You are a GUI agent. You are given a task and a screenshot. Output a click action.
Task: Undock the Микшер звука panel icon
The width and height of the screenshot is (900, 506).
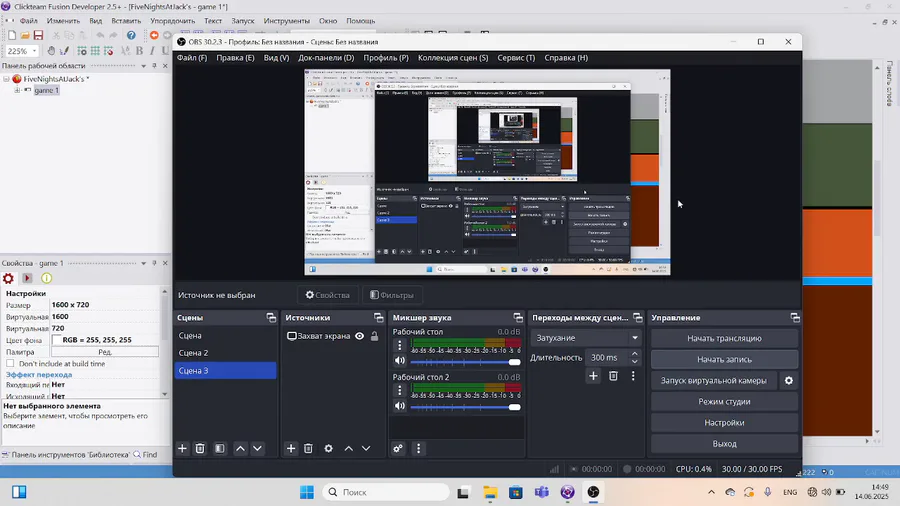coord(518,318)
